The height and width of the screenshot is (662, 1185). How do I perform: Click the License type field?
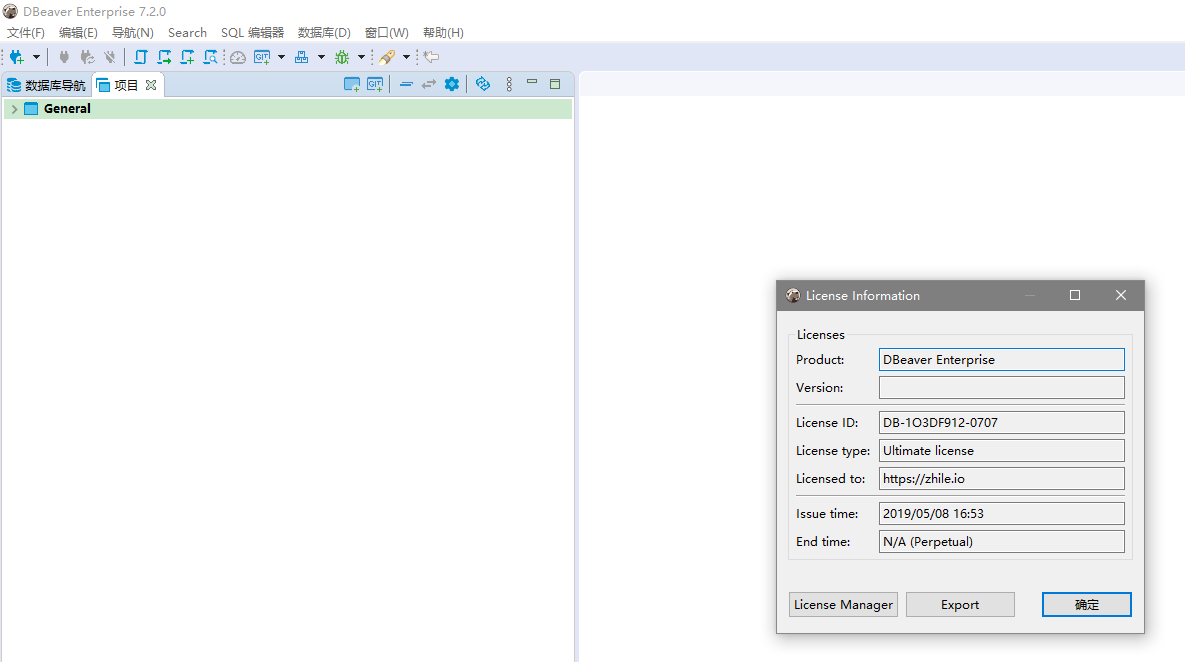[x=1001, y=450]
